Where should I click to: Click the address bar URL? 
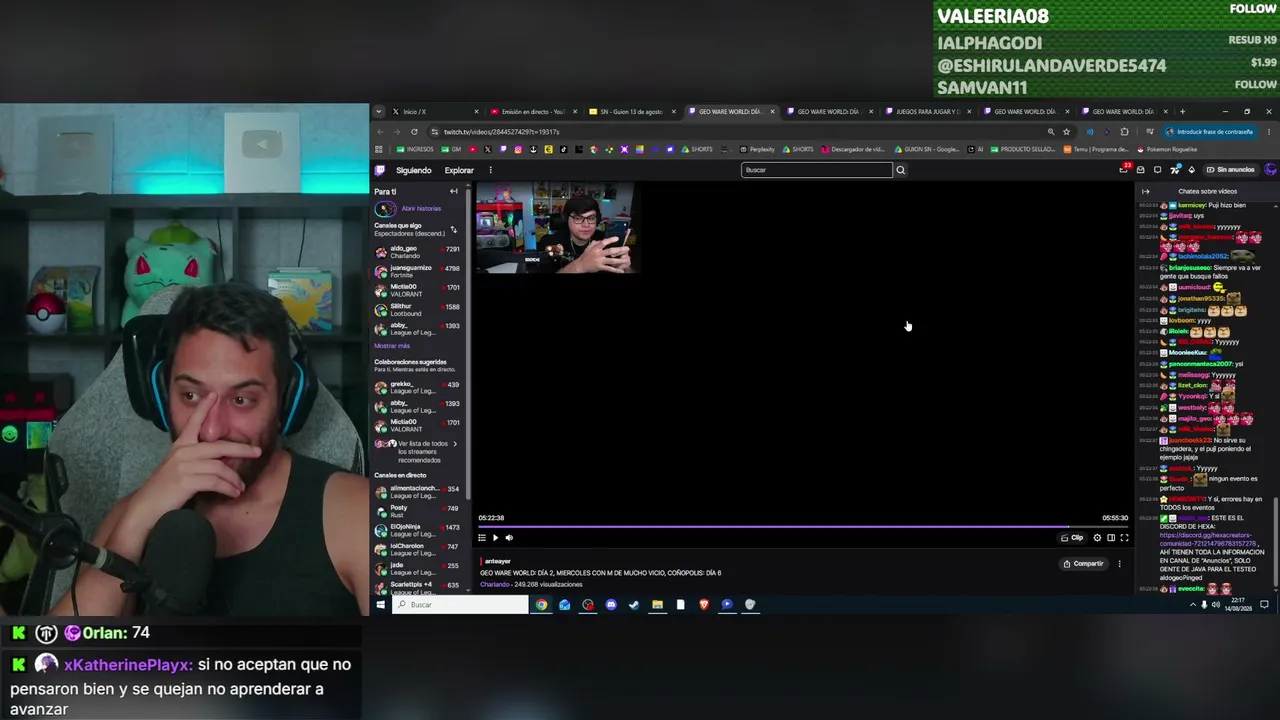click(x=501, y=132)
